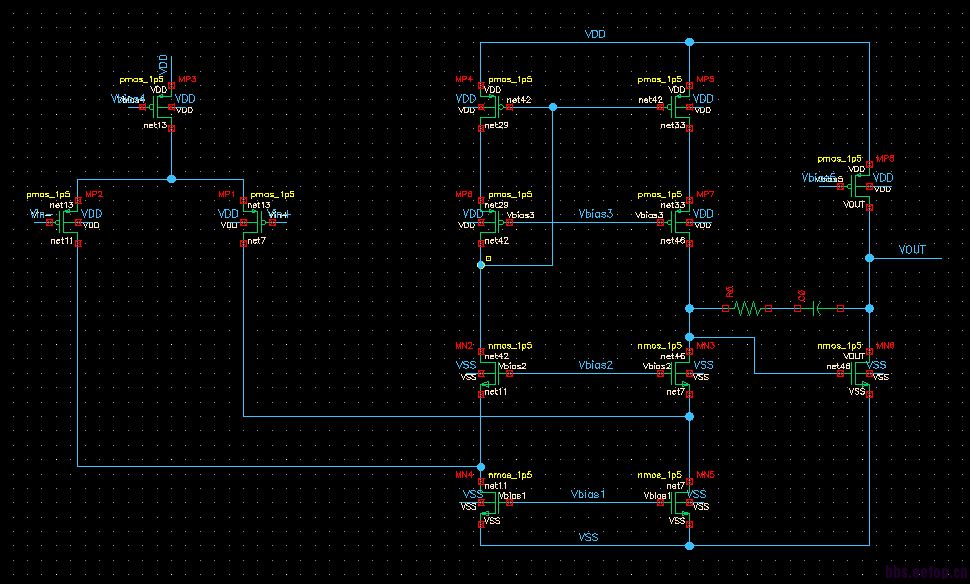Select the MN2 NMOS transistor symbol
This screenshot has height=584, width=970.
(494, 373)
